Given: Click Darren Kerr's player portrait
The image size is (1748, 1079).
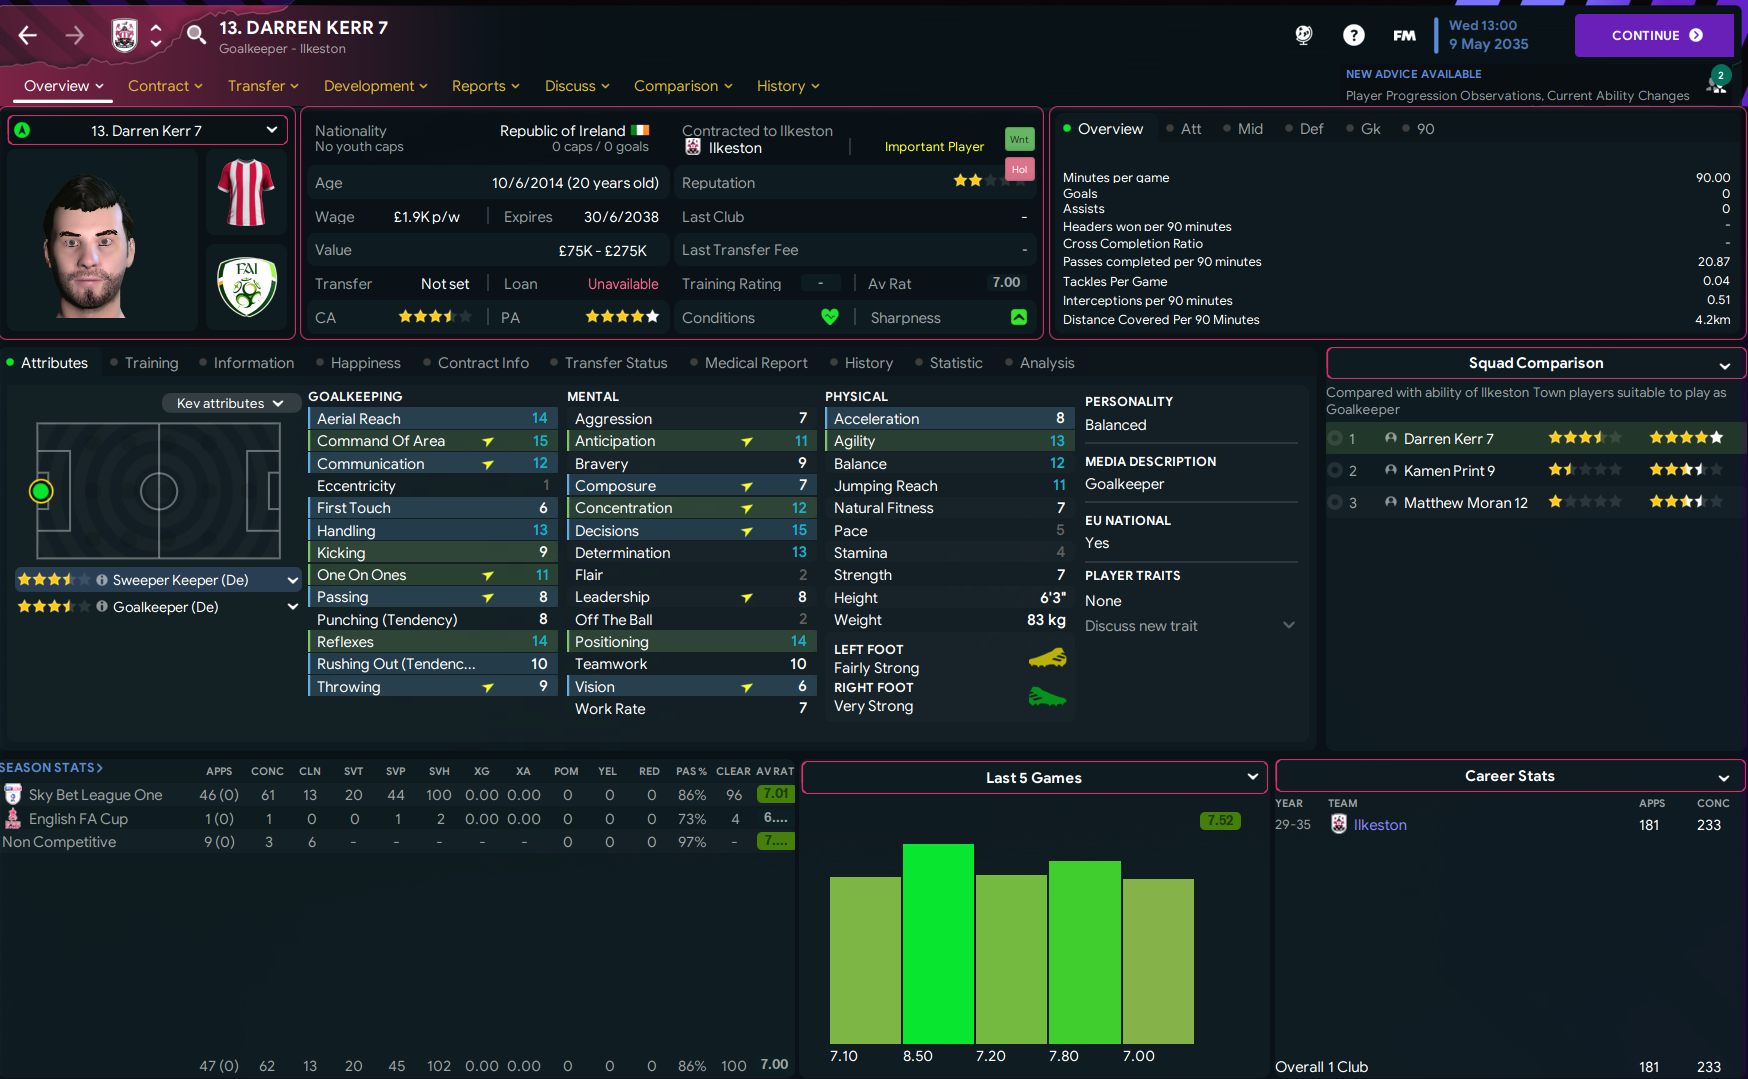Looking at the screenshot, I should click(x=90, y=245).
